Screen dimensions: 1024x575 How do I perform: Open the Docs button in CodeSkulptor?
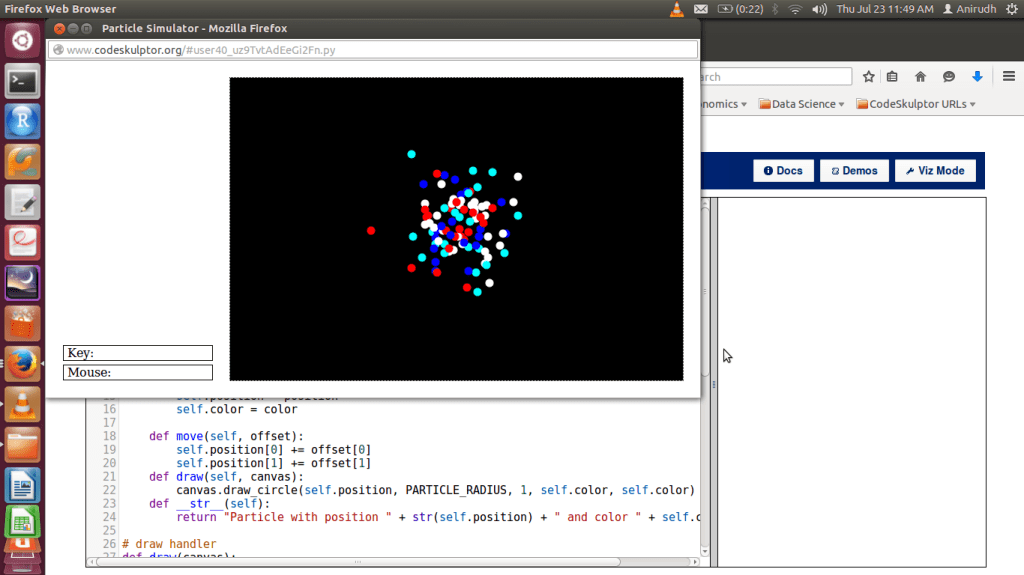click(x=783, y=171)
